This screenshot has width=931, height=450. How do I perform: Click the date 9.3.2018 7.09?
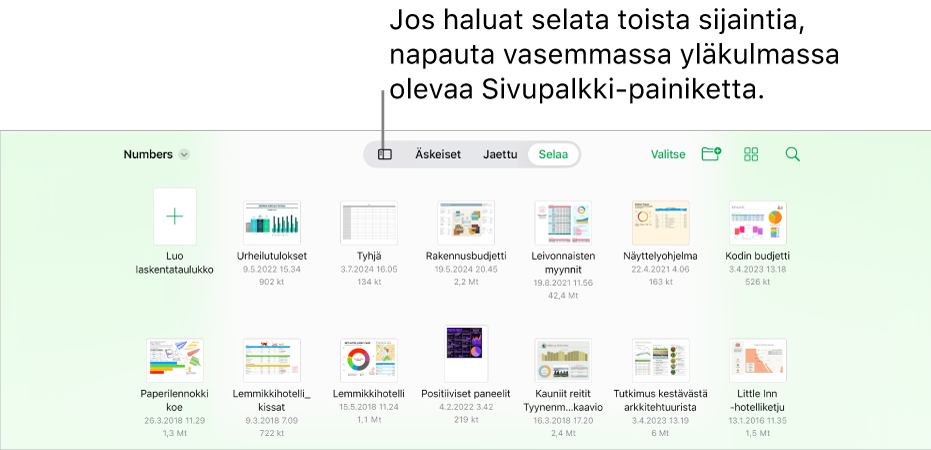pyautogui.click(x=272, y=420)
